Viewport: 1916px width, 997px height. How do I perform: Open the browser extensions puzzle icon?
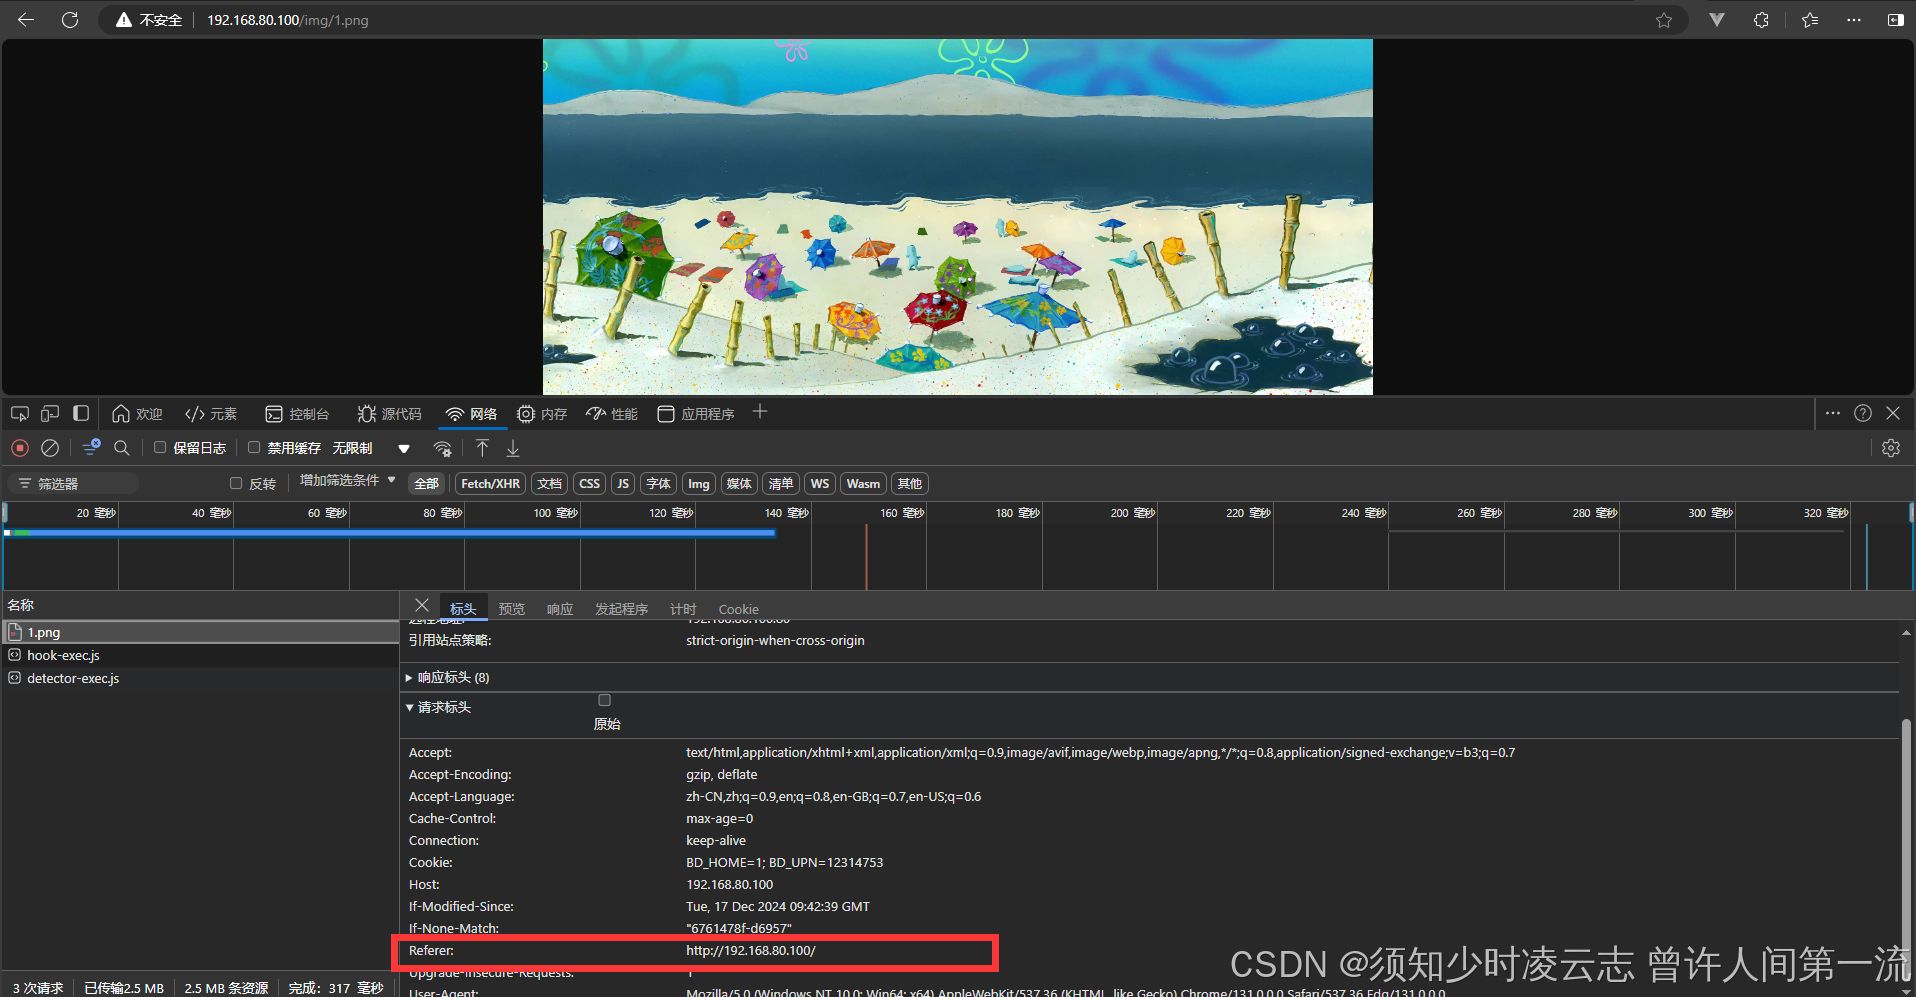pos(1762,20)
